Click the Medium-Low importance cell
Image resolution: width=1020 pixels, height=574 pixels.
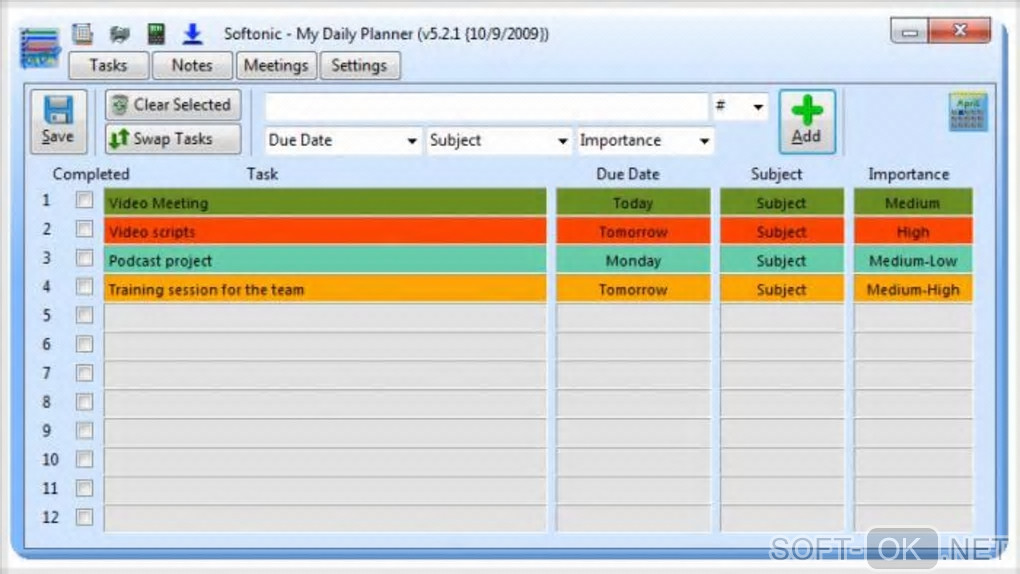(x=913, y=260)
